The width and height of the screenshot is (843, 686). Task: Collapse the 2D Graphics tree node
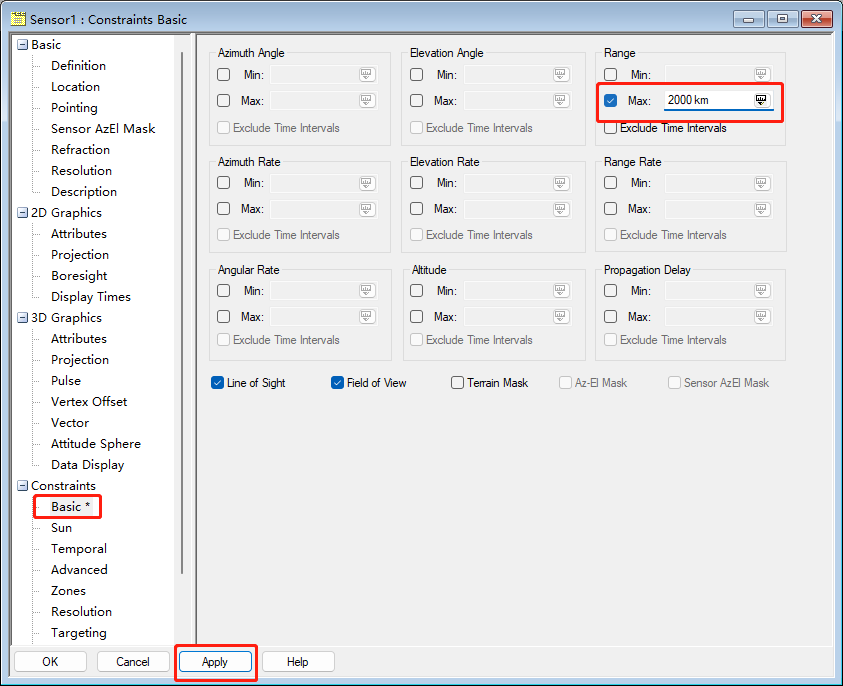tap(22, 213)
